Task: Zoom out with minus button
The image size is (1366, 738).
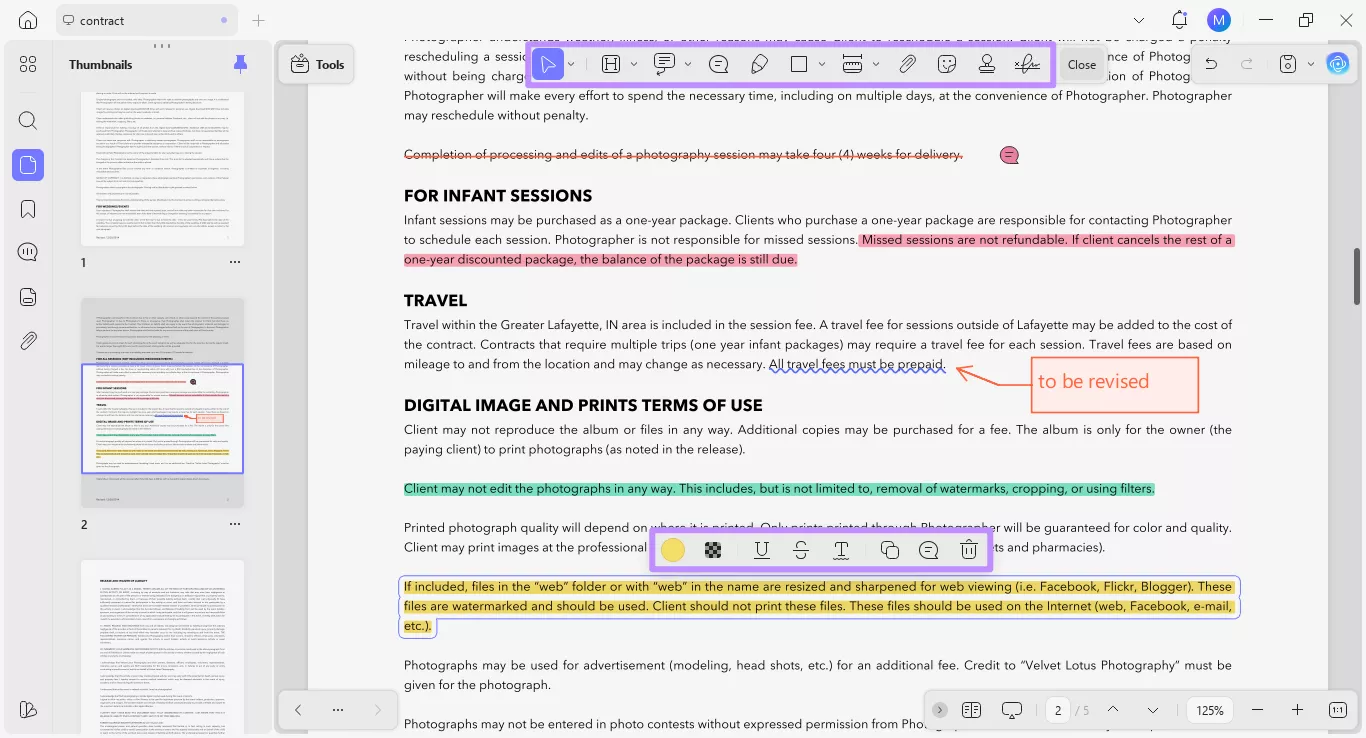Action: pos(1257,710)
